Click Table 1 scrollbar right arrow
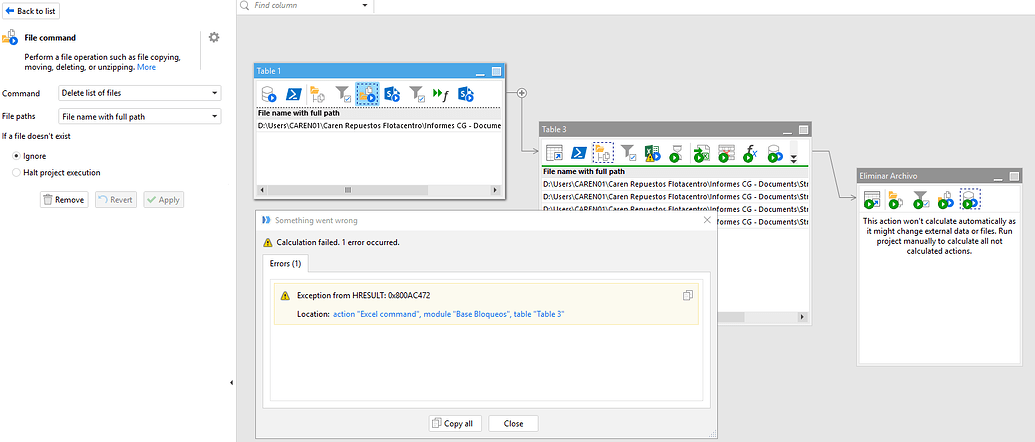This screenshot has height=442, width=1035. [496, 190]
